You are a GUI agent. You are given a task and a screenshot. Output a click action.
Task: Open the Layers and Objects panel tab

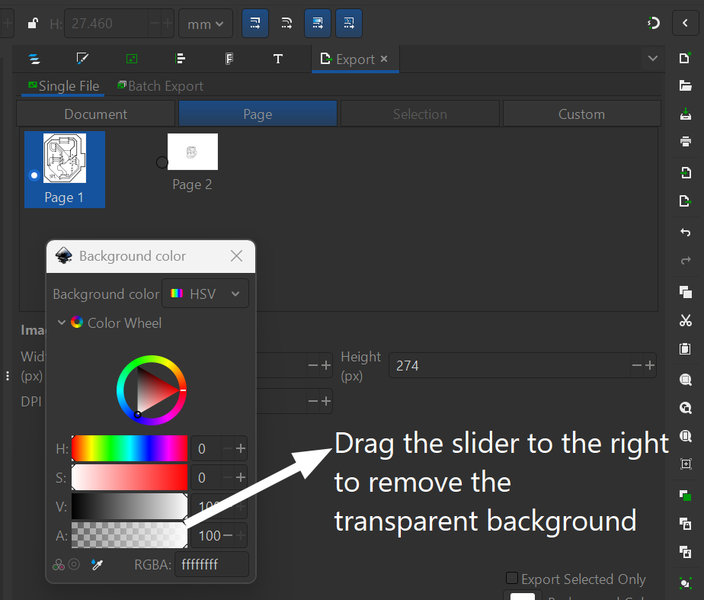pos(34,59)
